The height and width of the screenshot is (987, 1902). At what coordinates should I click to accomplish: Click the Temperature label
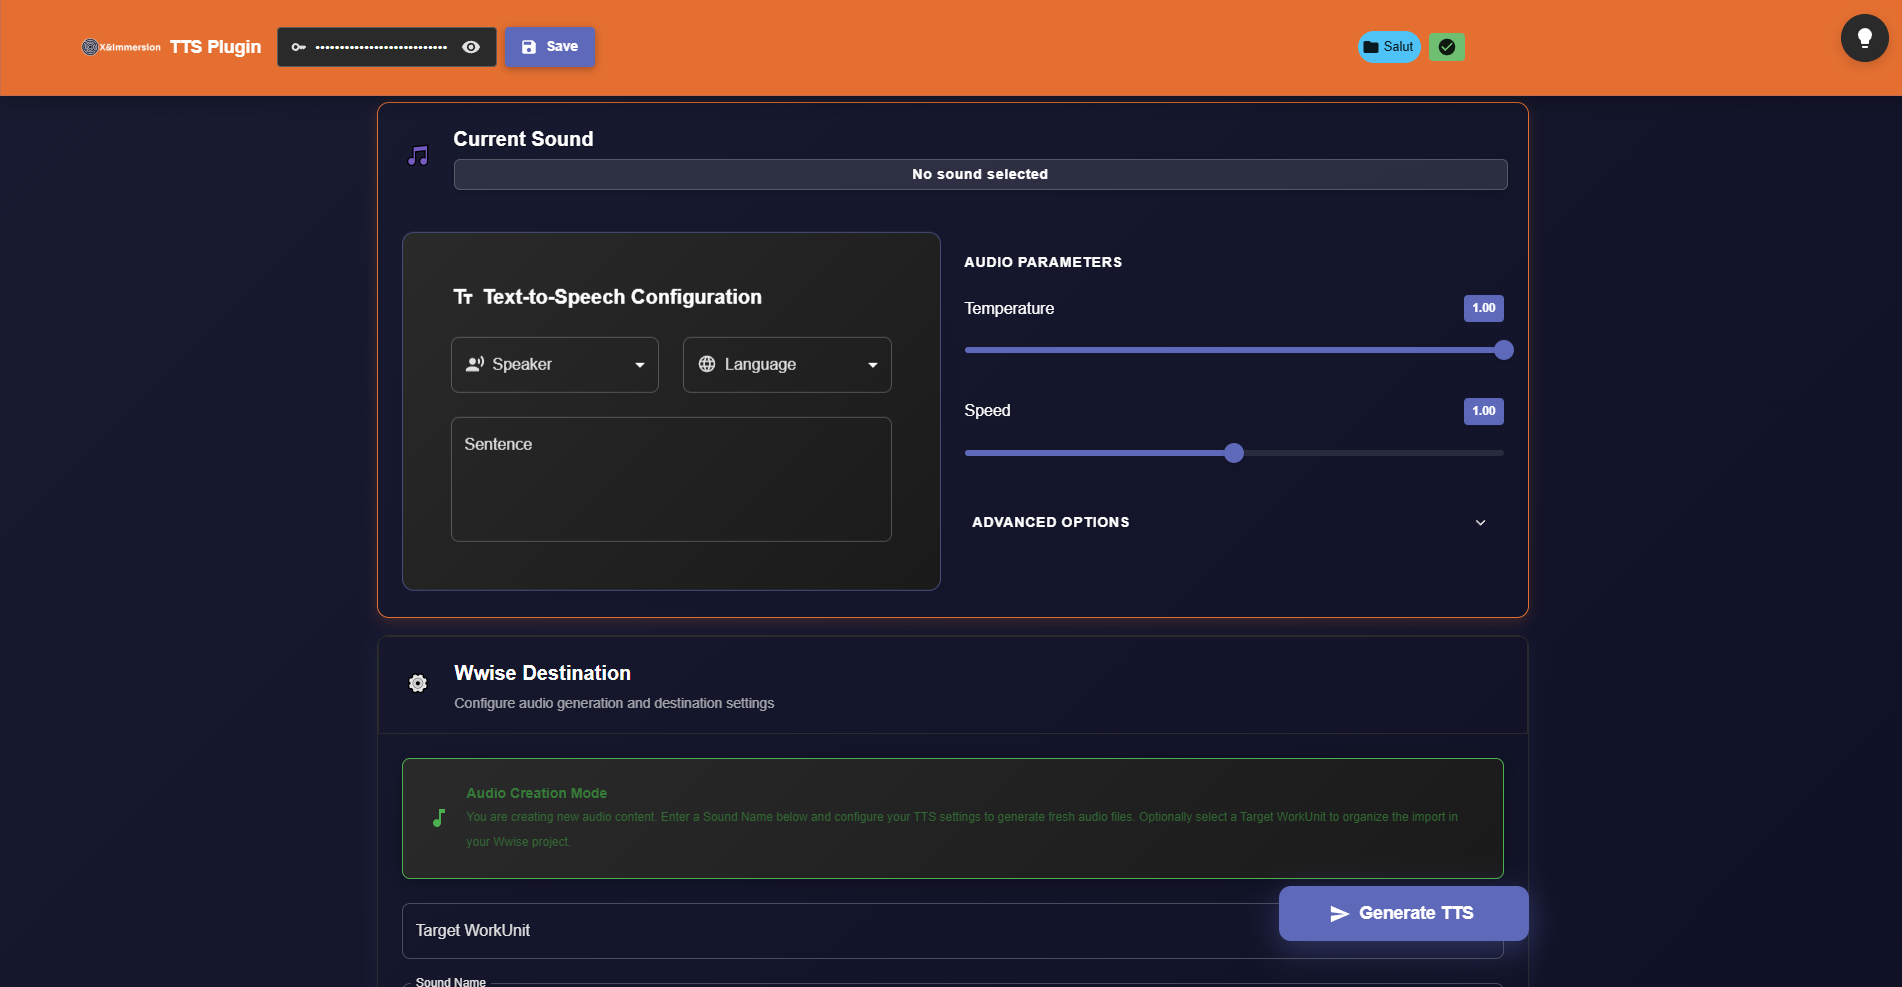point(1009,308)
